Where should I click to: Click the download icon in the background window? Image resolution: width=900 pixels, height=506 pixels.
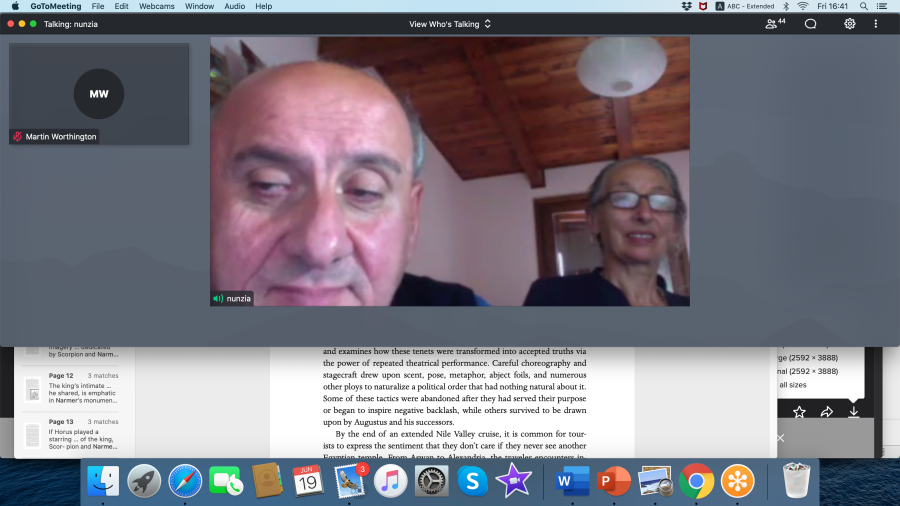pyautogui.click(x=854, y=412)
